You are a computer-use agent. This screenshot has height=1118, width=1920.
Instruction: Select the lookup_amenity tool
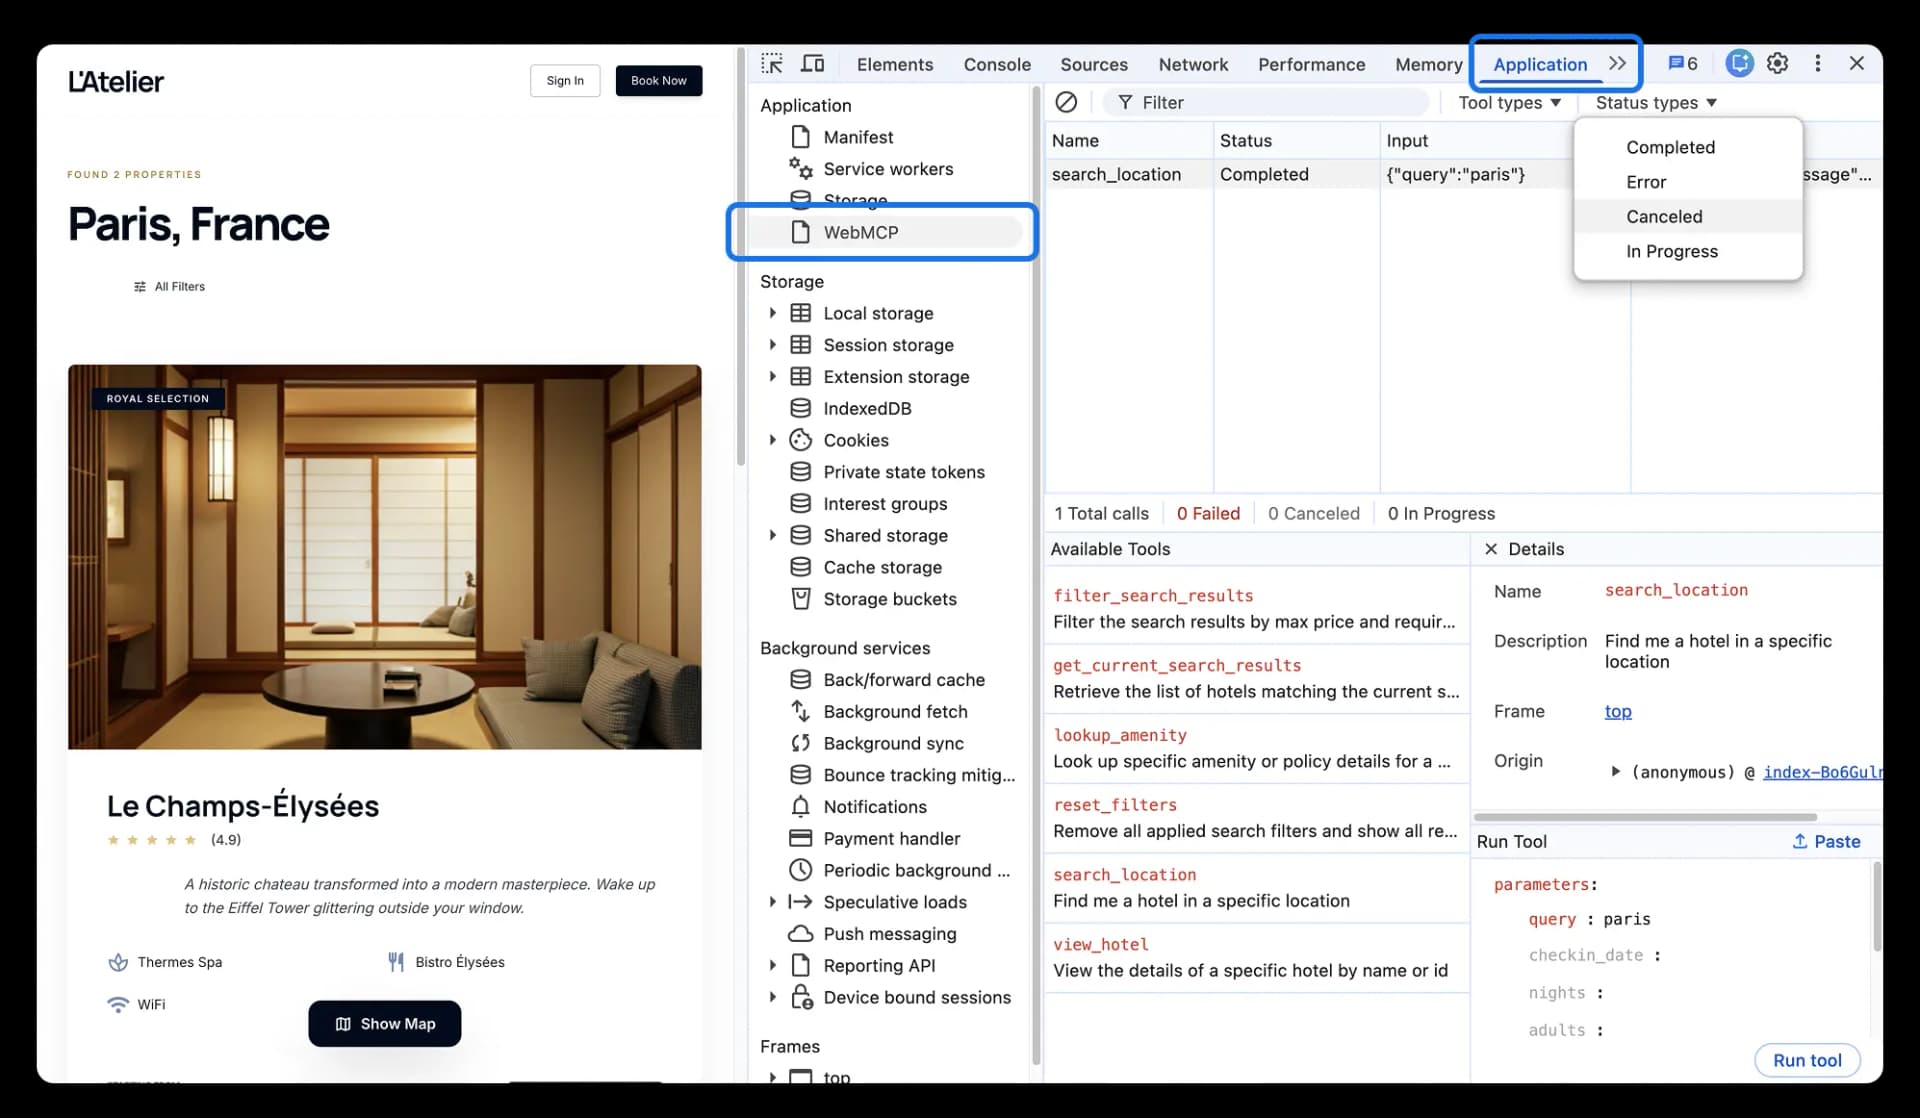[x=1256, y=748]
